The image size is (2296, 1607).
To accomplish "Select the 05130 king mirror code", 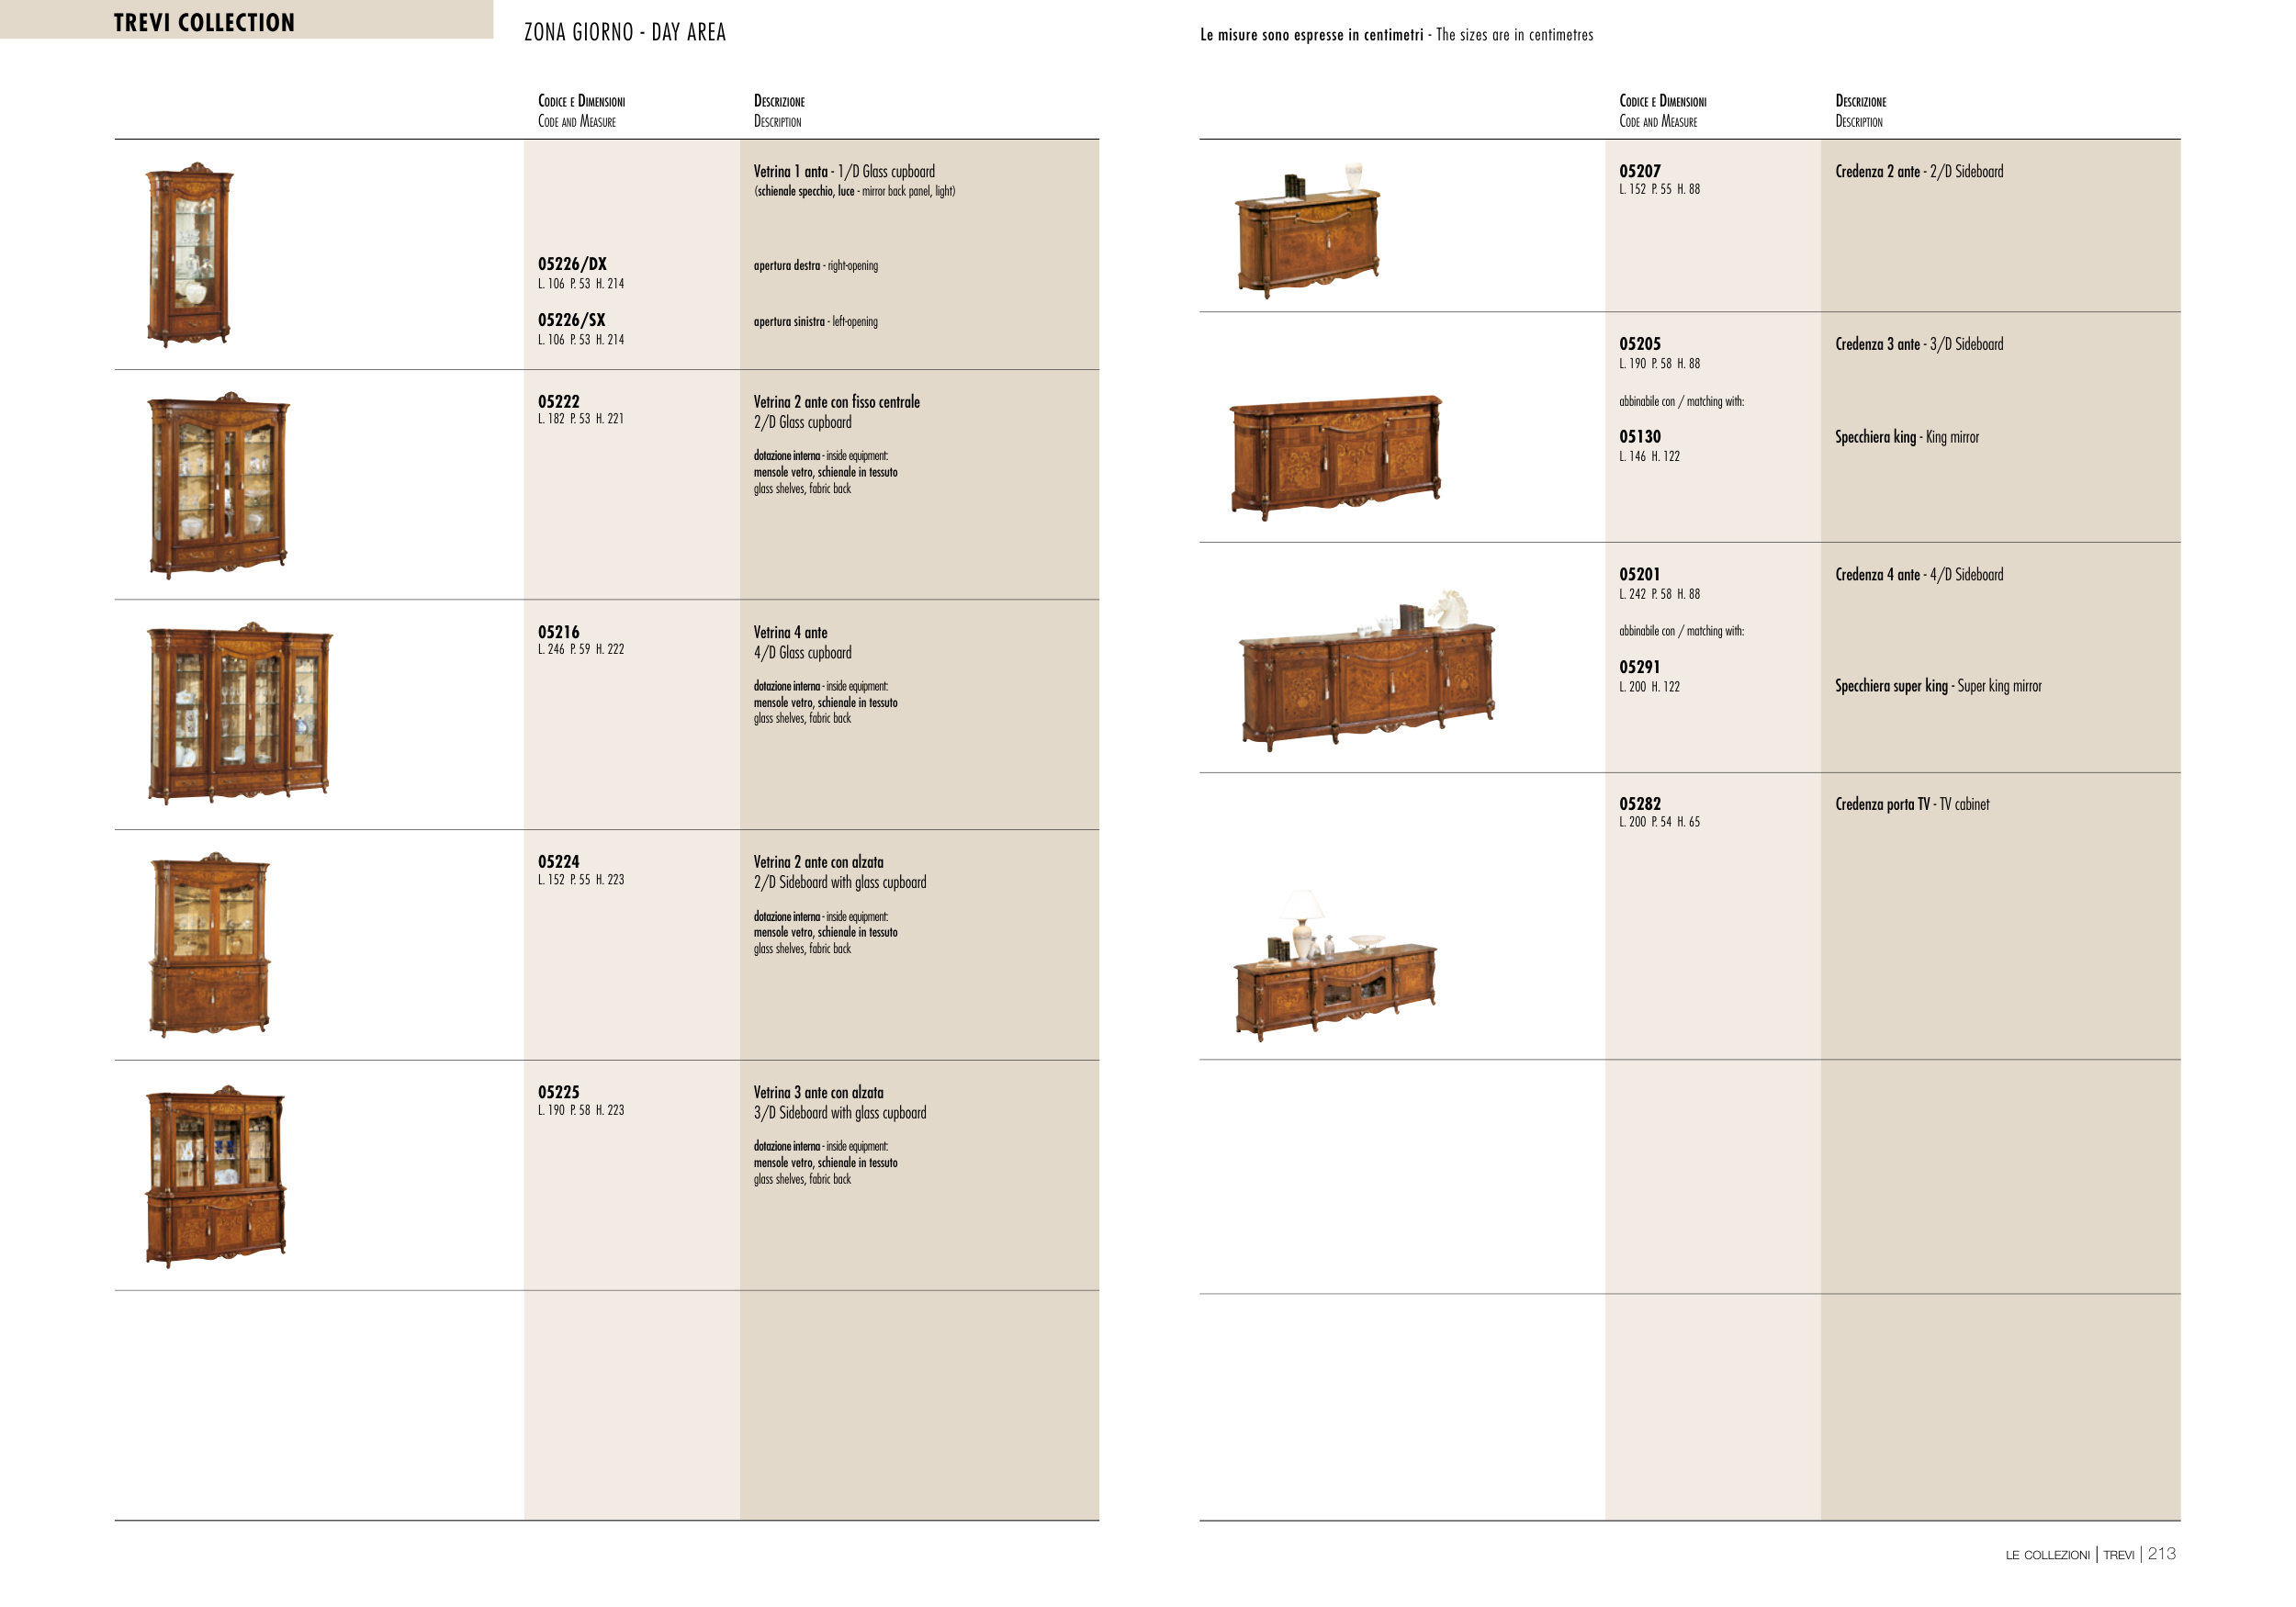I will tap(1640, 436).
